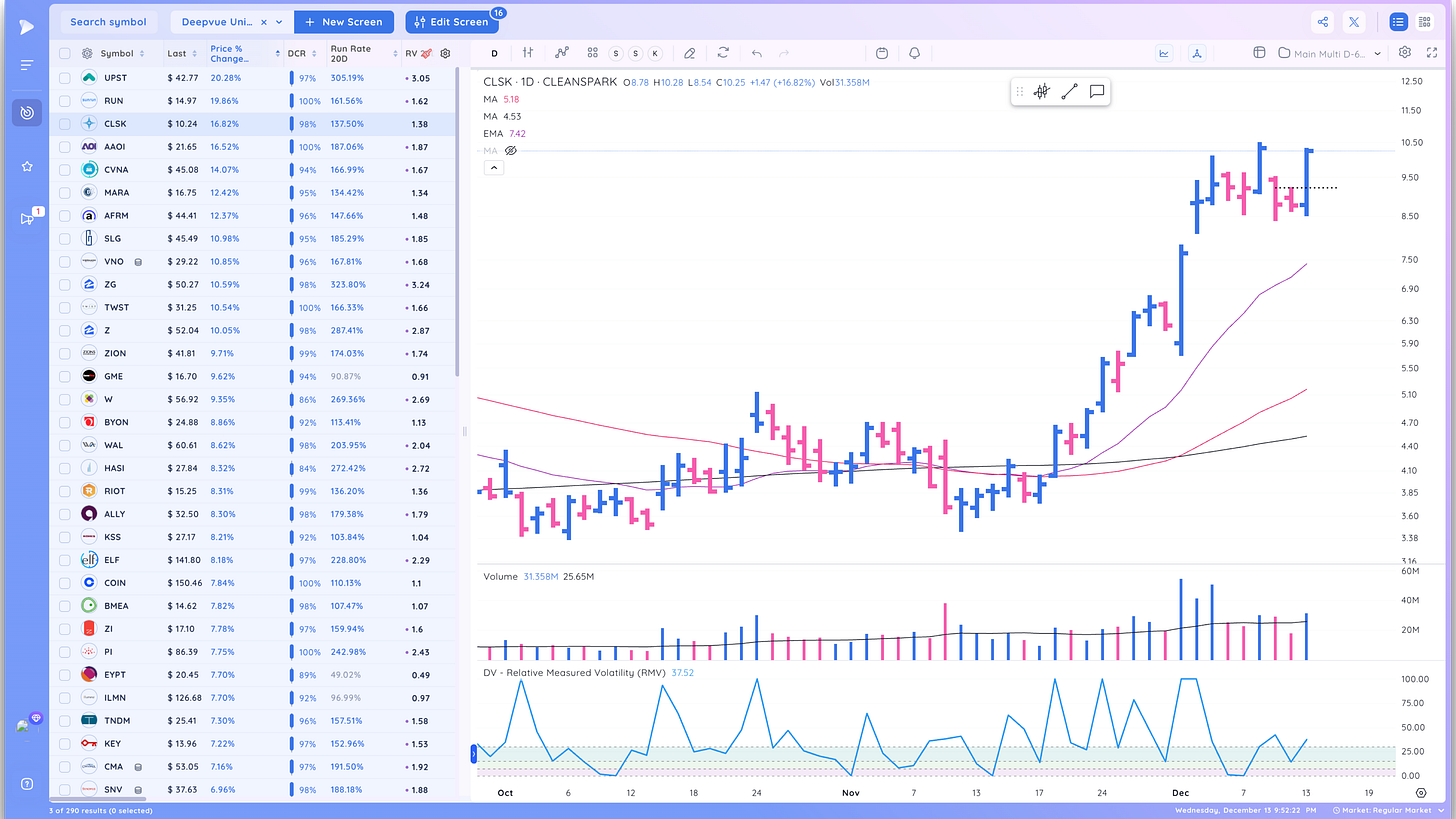Expand the Deepvue Uni… screen dropdown arrow
Image resolution: width=1456 pixels, height=819 pixels.
tap(281, 22)
